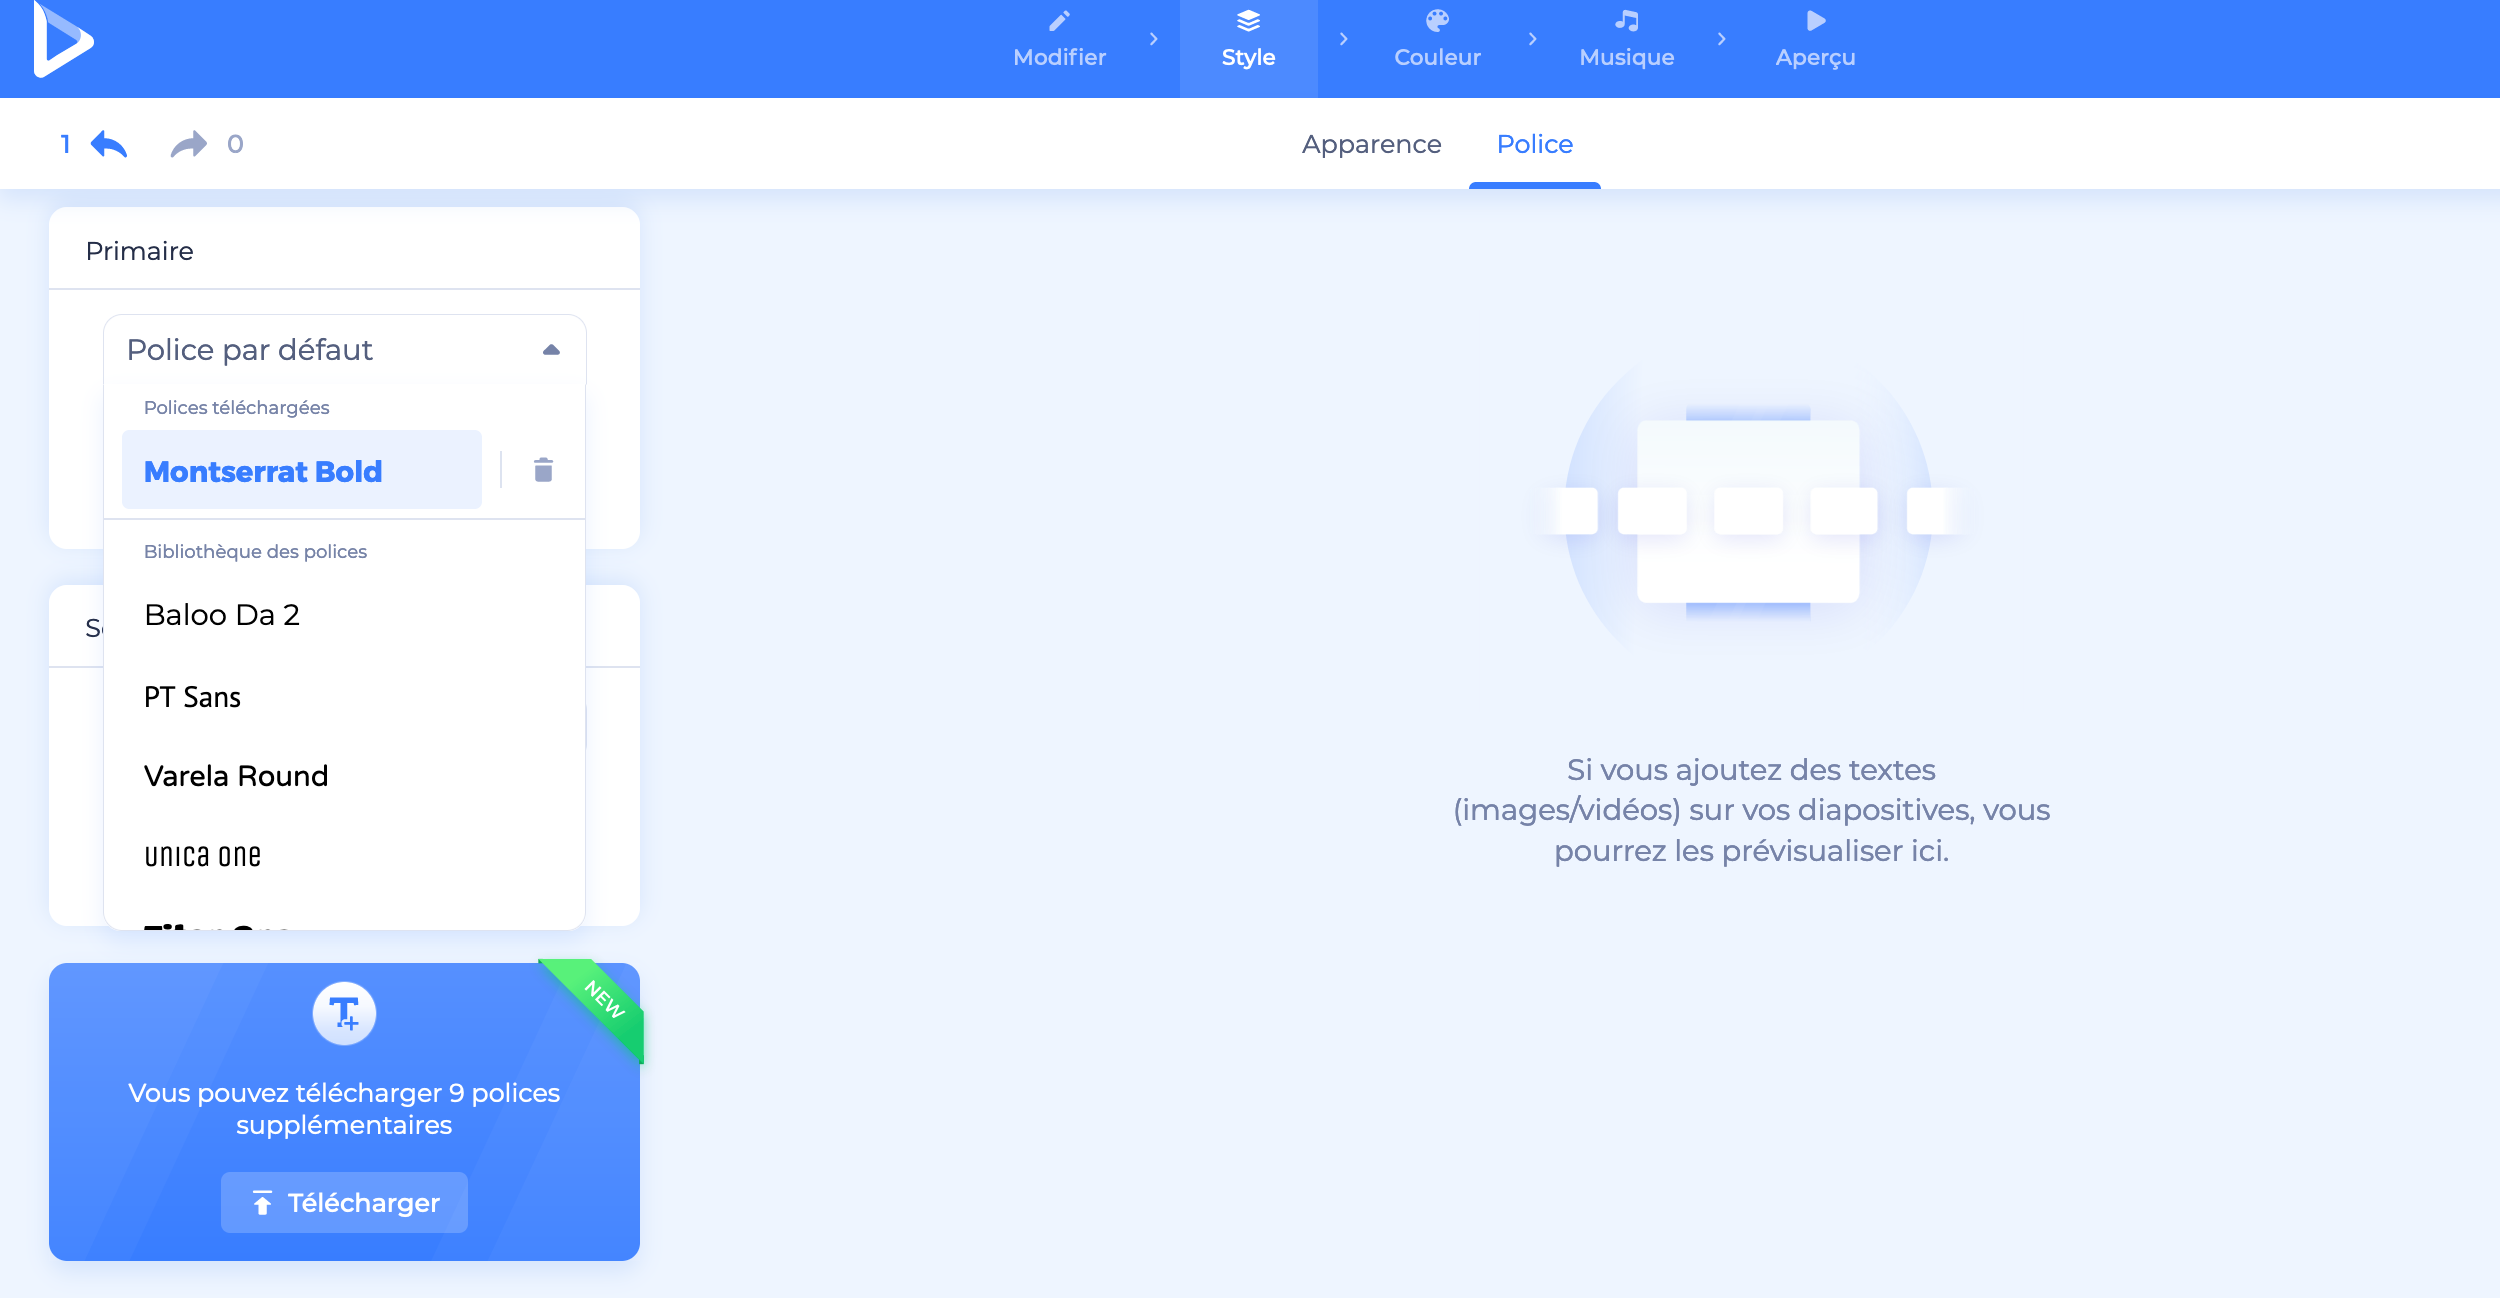Choose Baloo Da 2 from the font library

click(x=222, y=614)
